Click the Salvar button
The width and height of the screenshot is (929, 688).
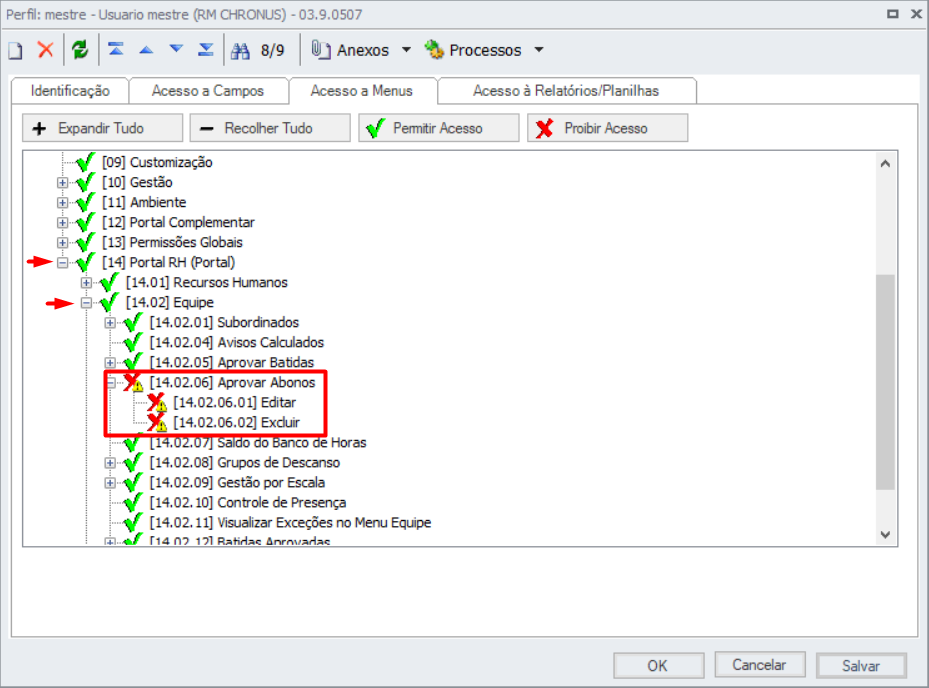861,665
